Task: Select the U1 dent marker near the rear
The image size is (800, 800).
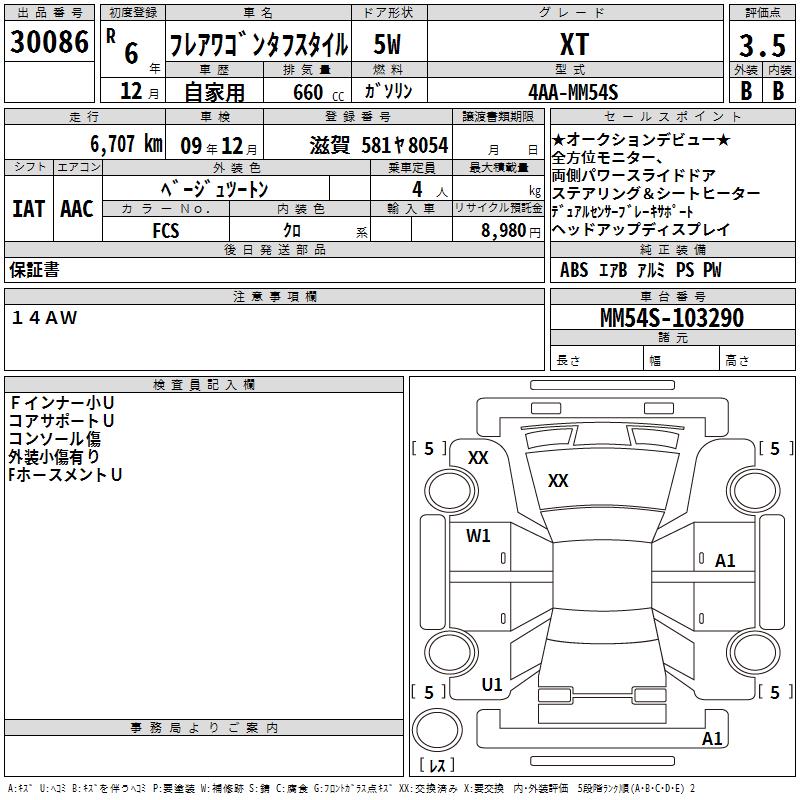Action: (492, 685)
